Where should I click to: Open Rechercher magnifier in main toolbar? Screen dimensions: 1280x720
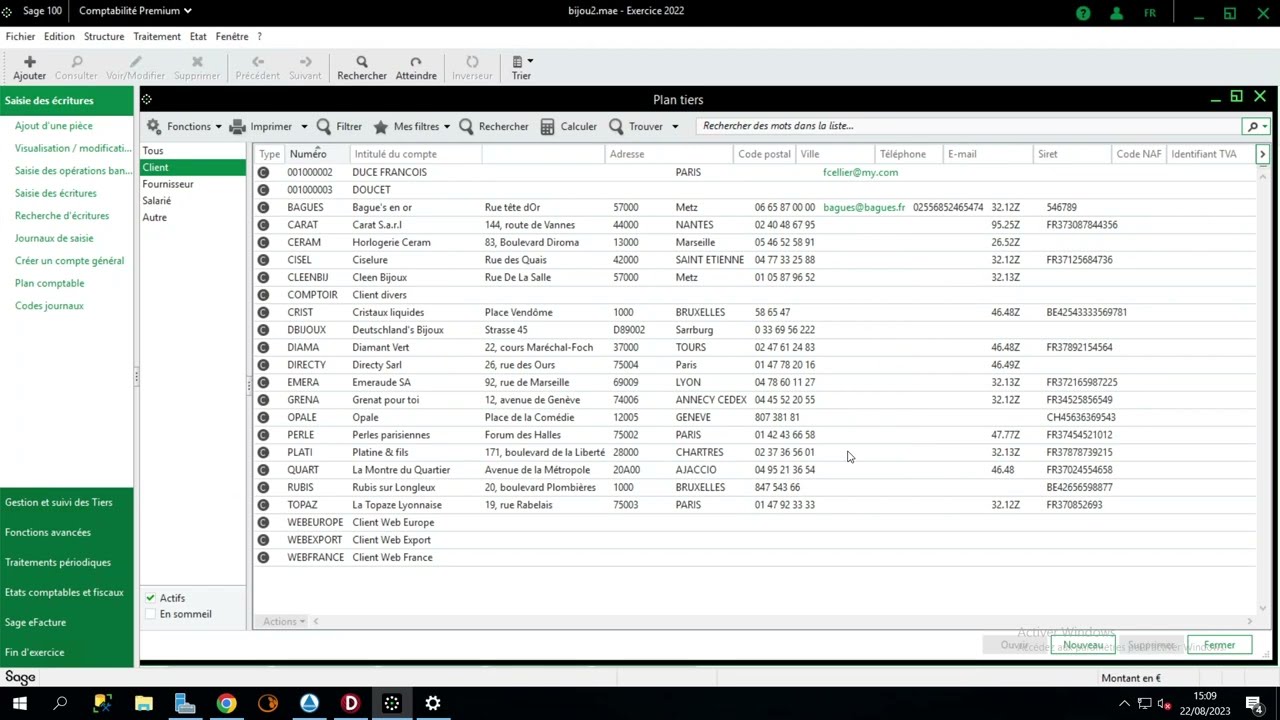pyautogui.click(x=362, y=62)
